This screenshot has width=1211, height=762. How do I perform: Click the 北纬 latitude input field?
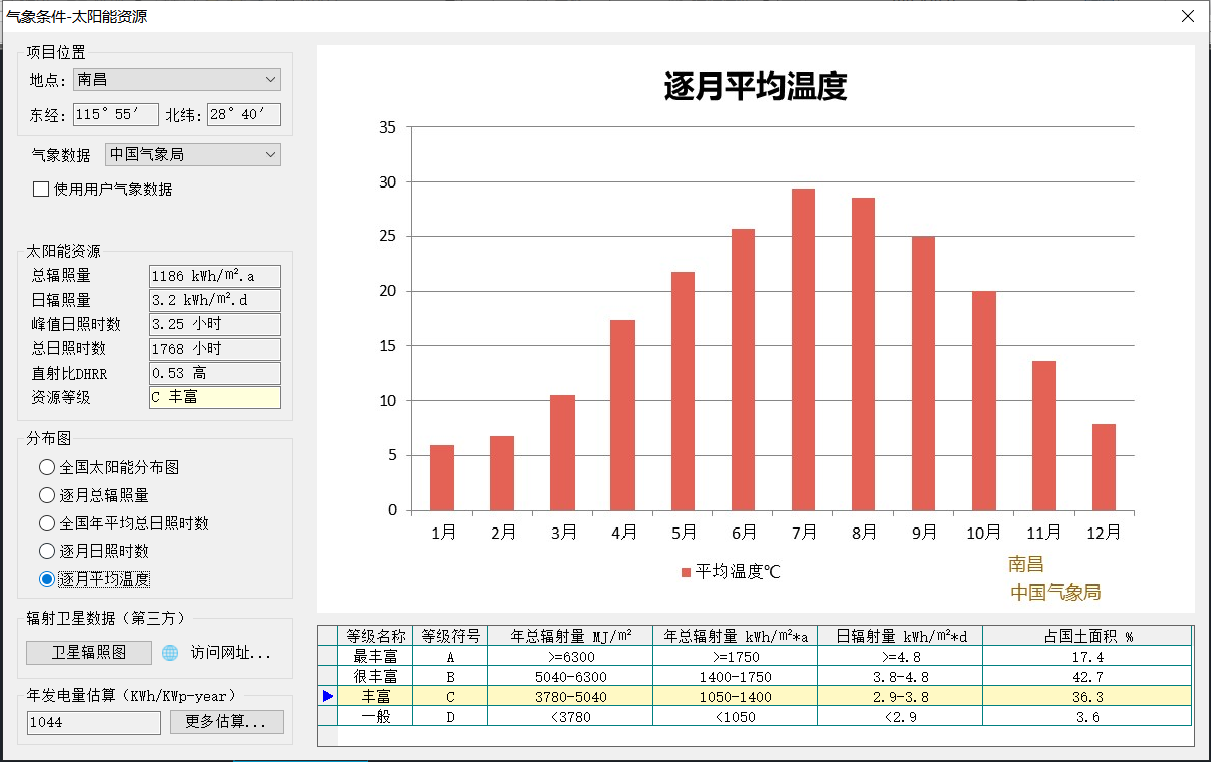click(243, 115)
